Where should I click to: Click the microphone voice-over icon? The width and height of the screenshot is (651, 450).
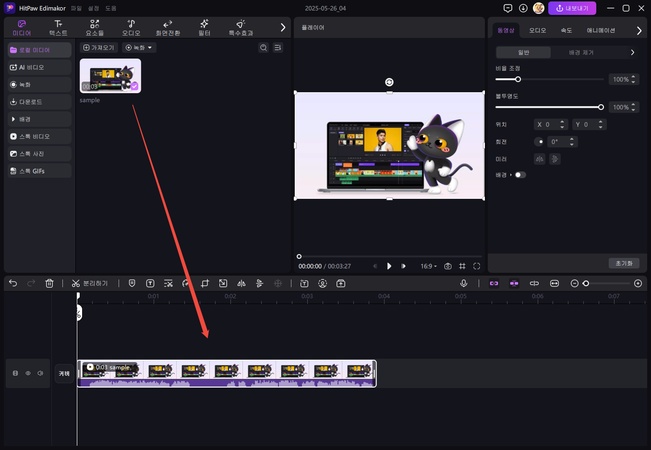(x=464, y=284)
